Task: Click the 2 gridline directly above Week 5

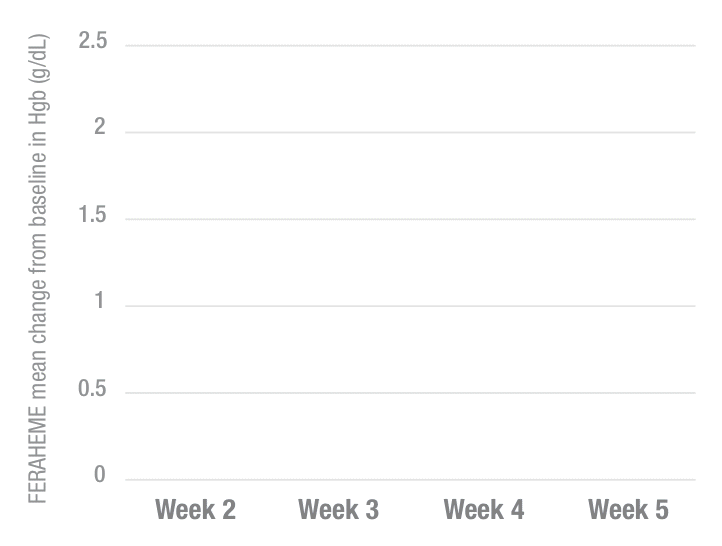Action: click(x=628, y=132)
